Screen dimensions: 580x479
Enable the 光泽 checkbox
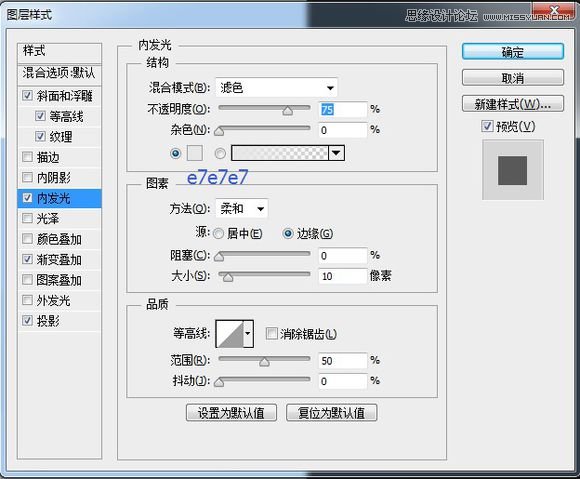(x=27, y=218)
